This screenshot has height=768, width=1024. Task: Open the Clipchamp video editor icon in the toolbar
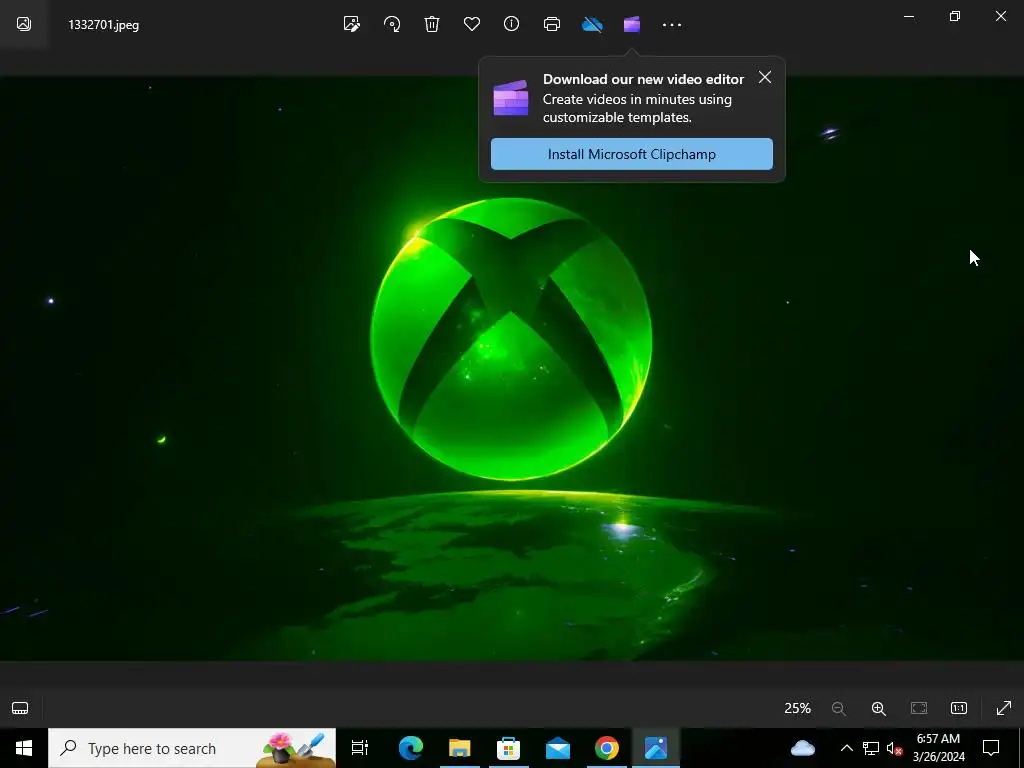pyautogui.click(x=632, y=24)
